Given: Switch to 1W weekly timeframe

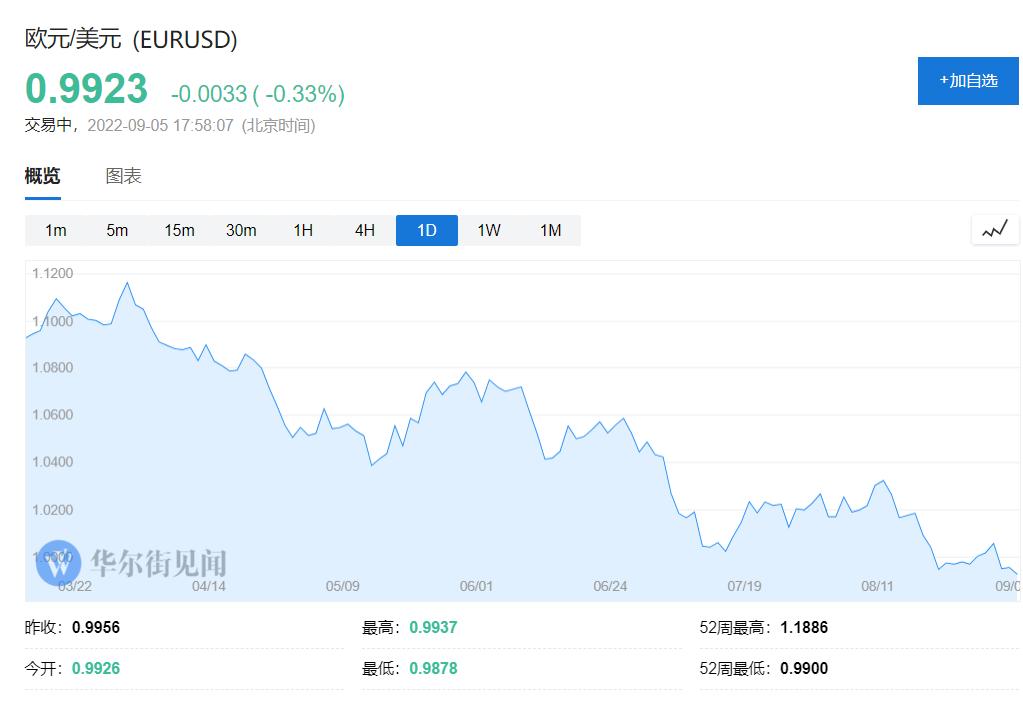Looking at the screenshot, I should pyautogui.click(x=489, y=230).
